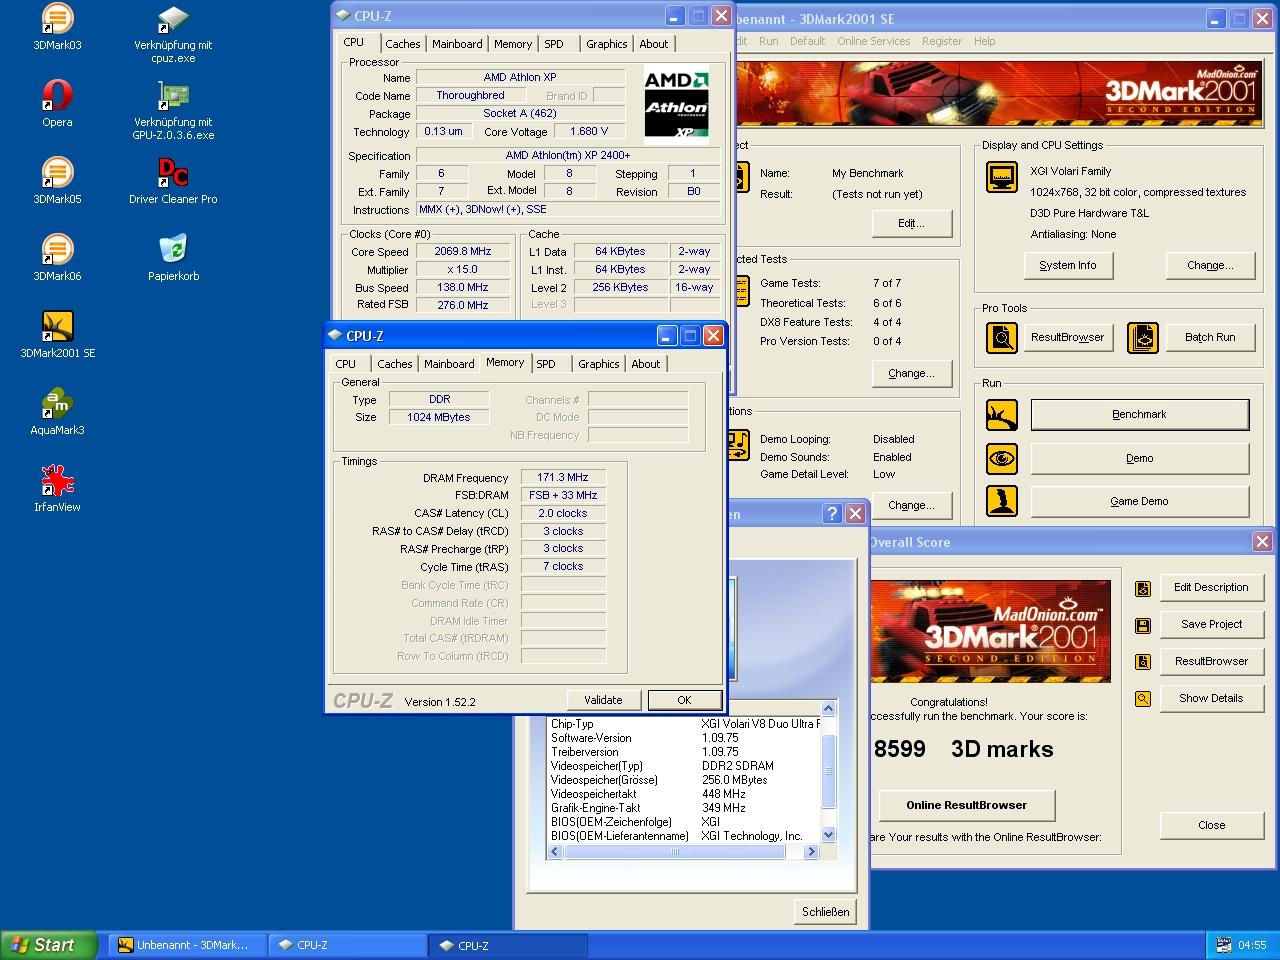The width and height of the screenshot is (1280, 960).
Task: Click Change... in Display and CPU Settings
Action: 1210,265
